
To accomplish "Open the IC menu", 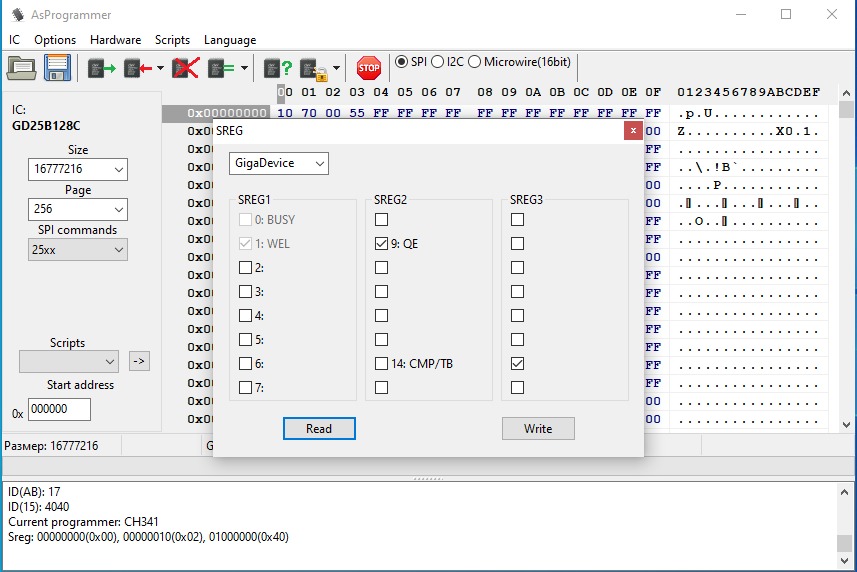I will click(x=14, y=40).
